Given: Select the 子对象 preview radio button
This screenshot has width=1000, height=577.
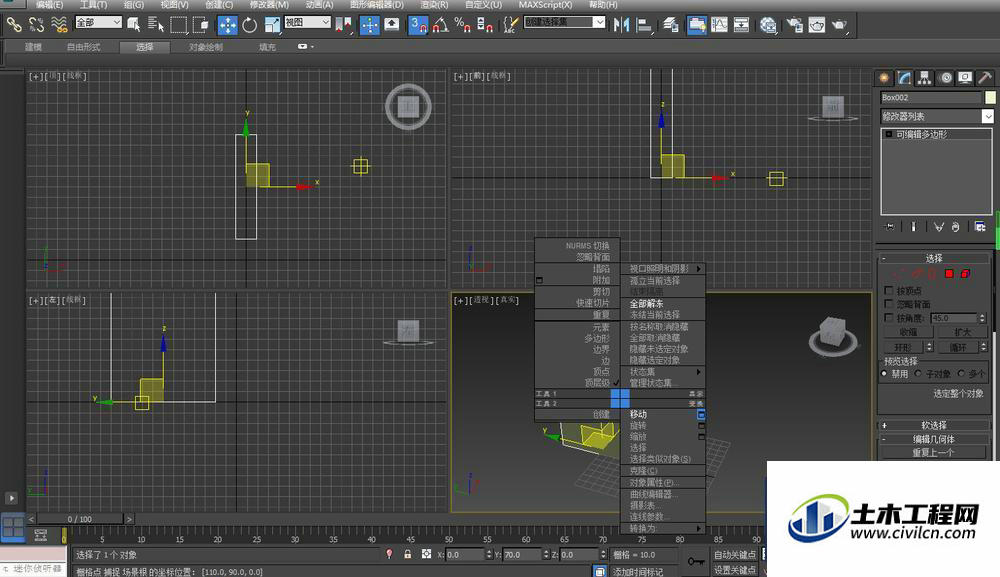Looking at the screenshot, I should pos(918,374).
